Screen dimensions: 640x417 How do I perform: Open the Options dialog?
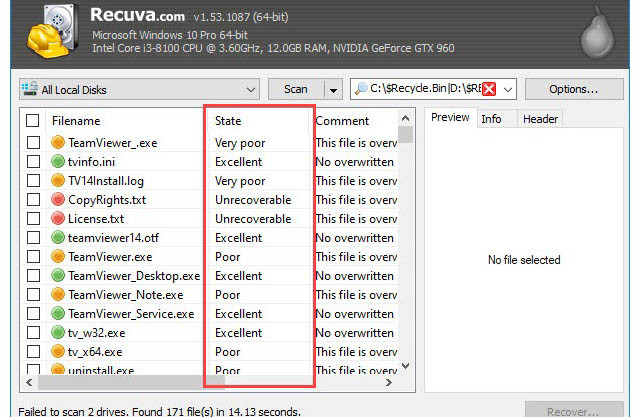tap(574, 89)
